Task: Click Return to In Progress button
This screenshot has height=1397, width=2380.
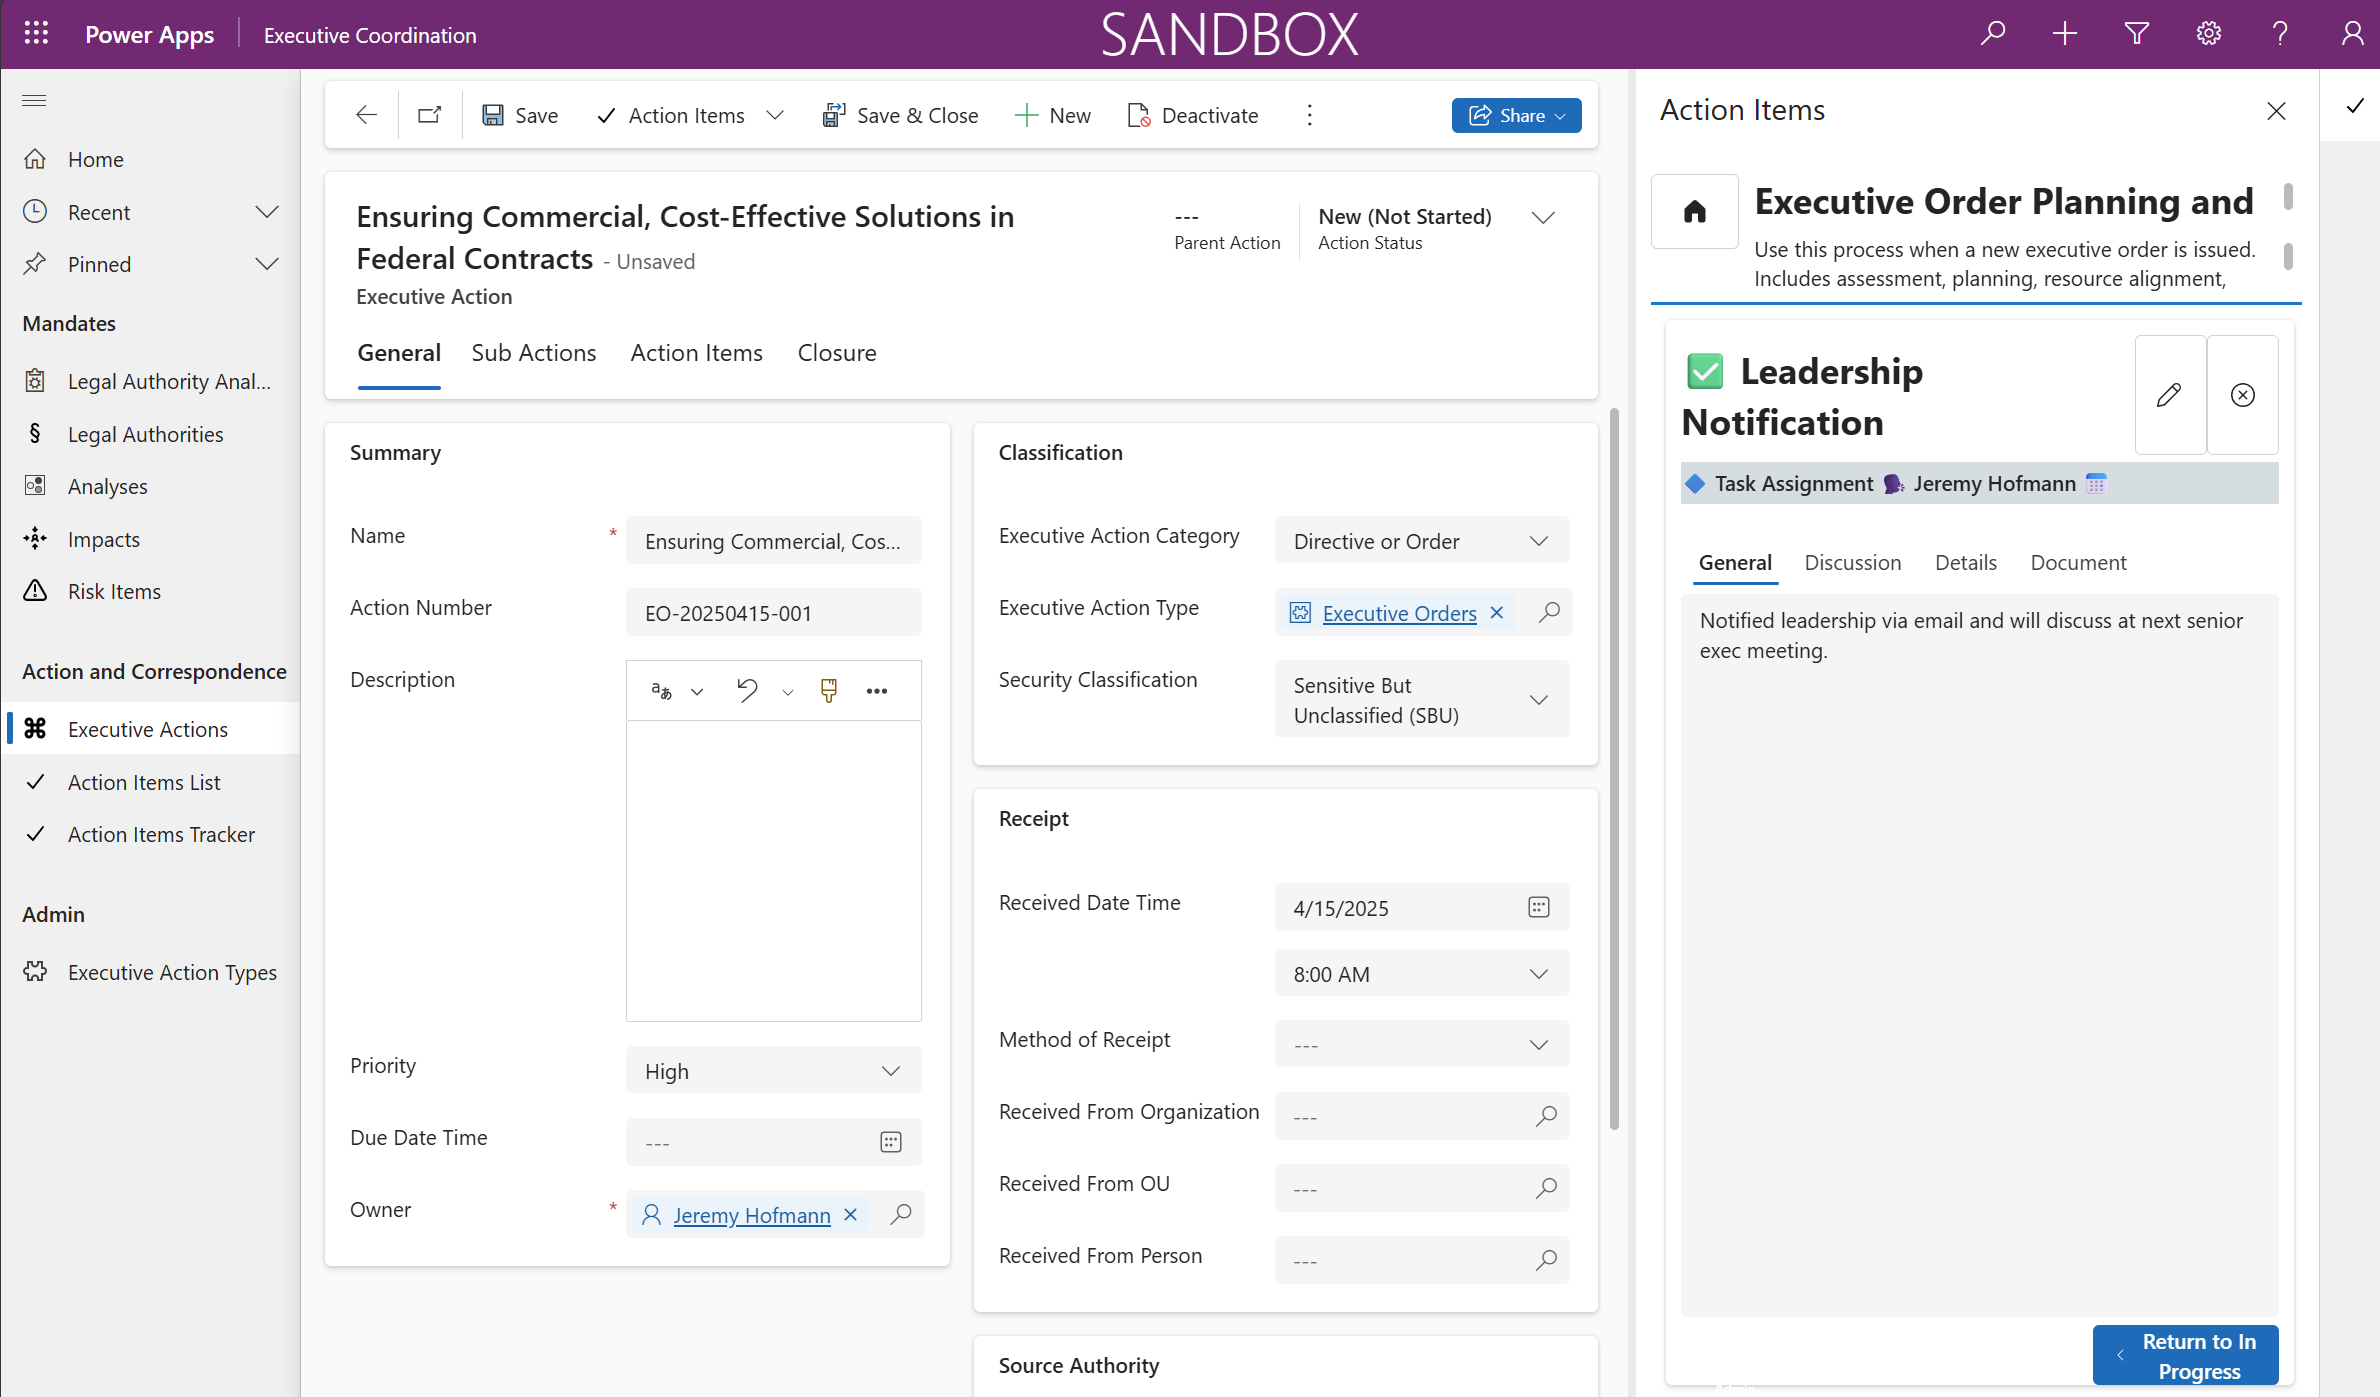Action: click(x=2185, y=1355)
